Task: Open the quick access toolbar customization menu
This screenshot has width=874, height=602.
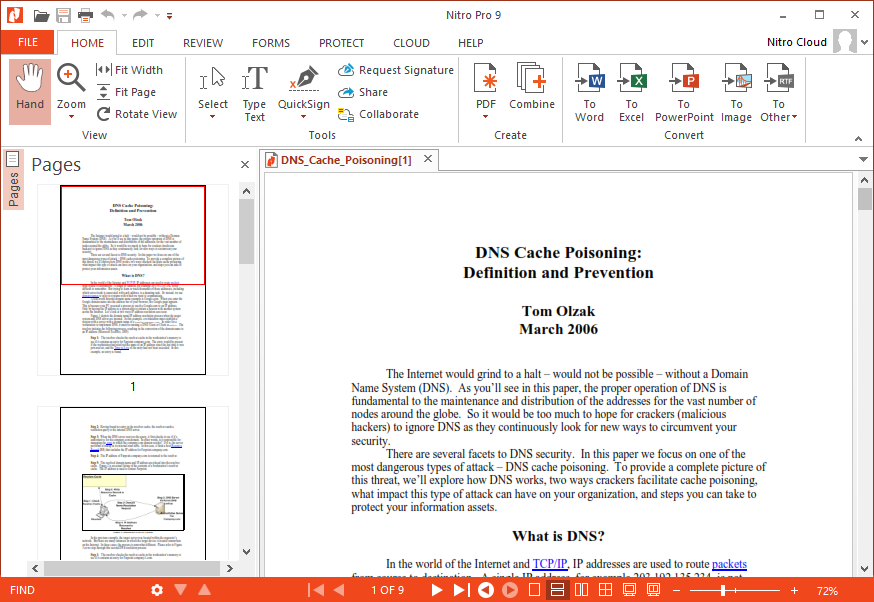Action: click(168, 14)
